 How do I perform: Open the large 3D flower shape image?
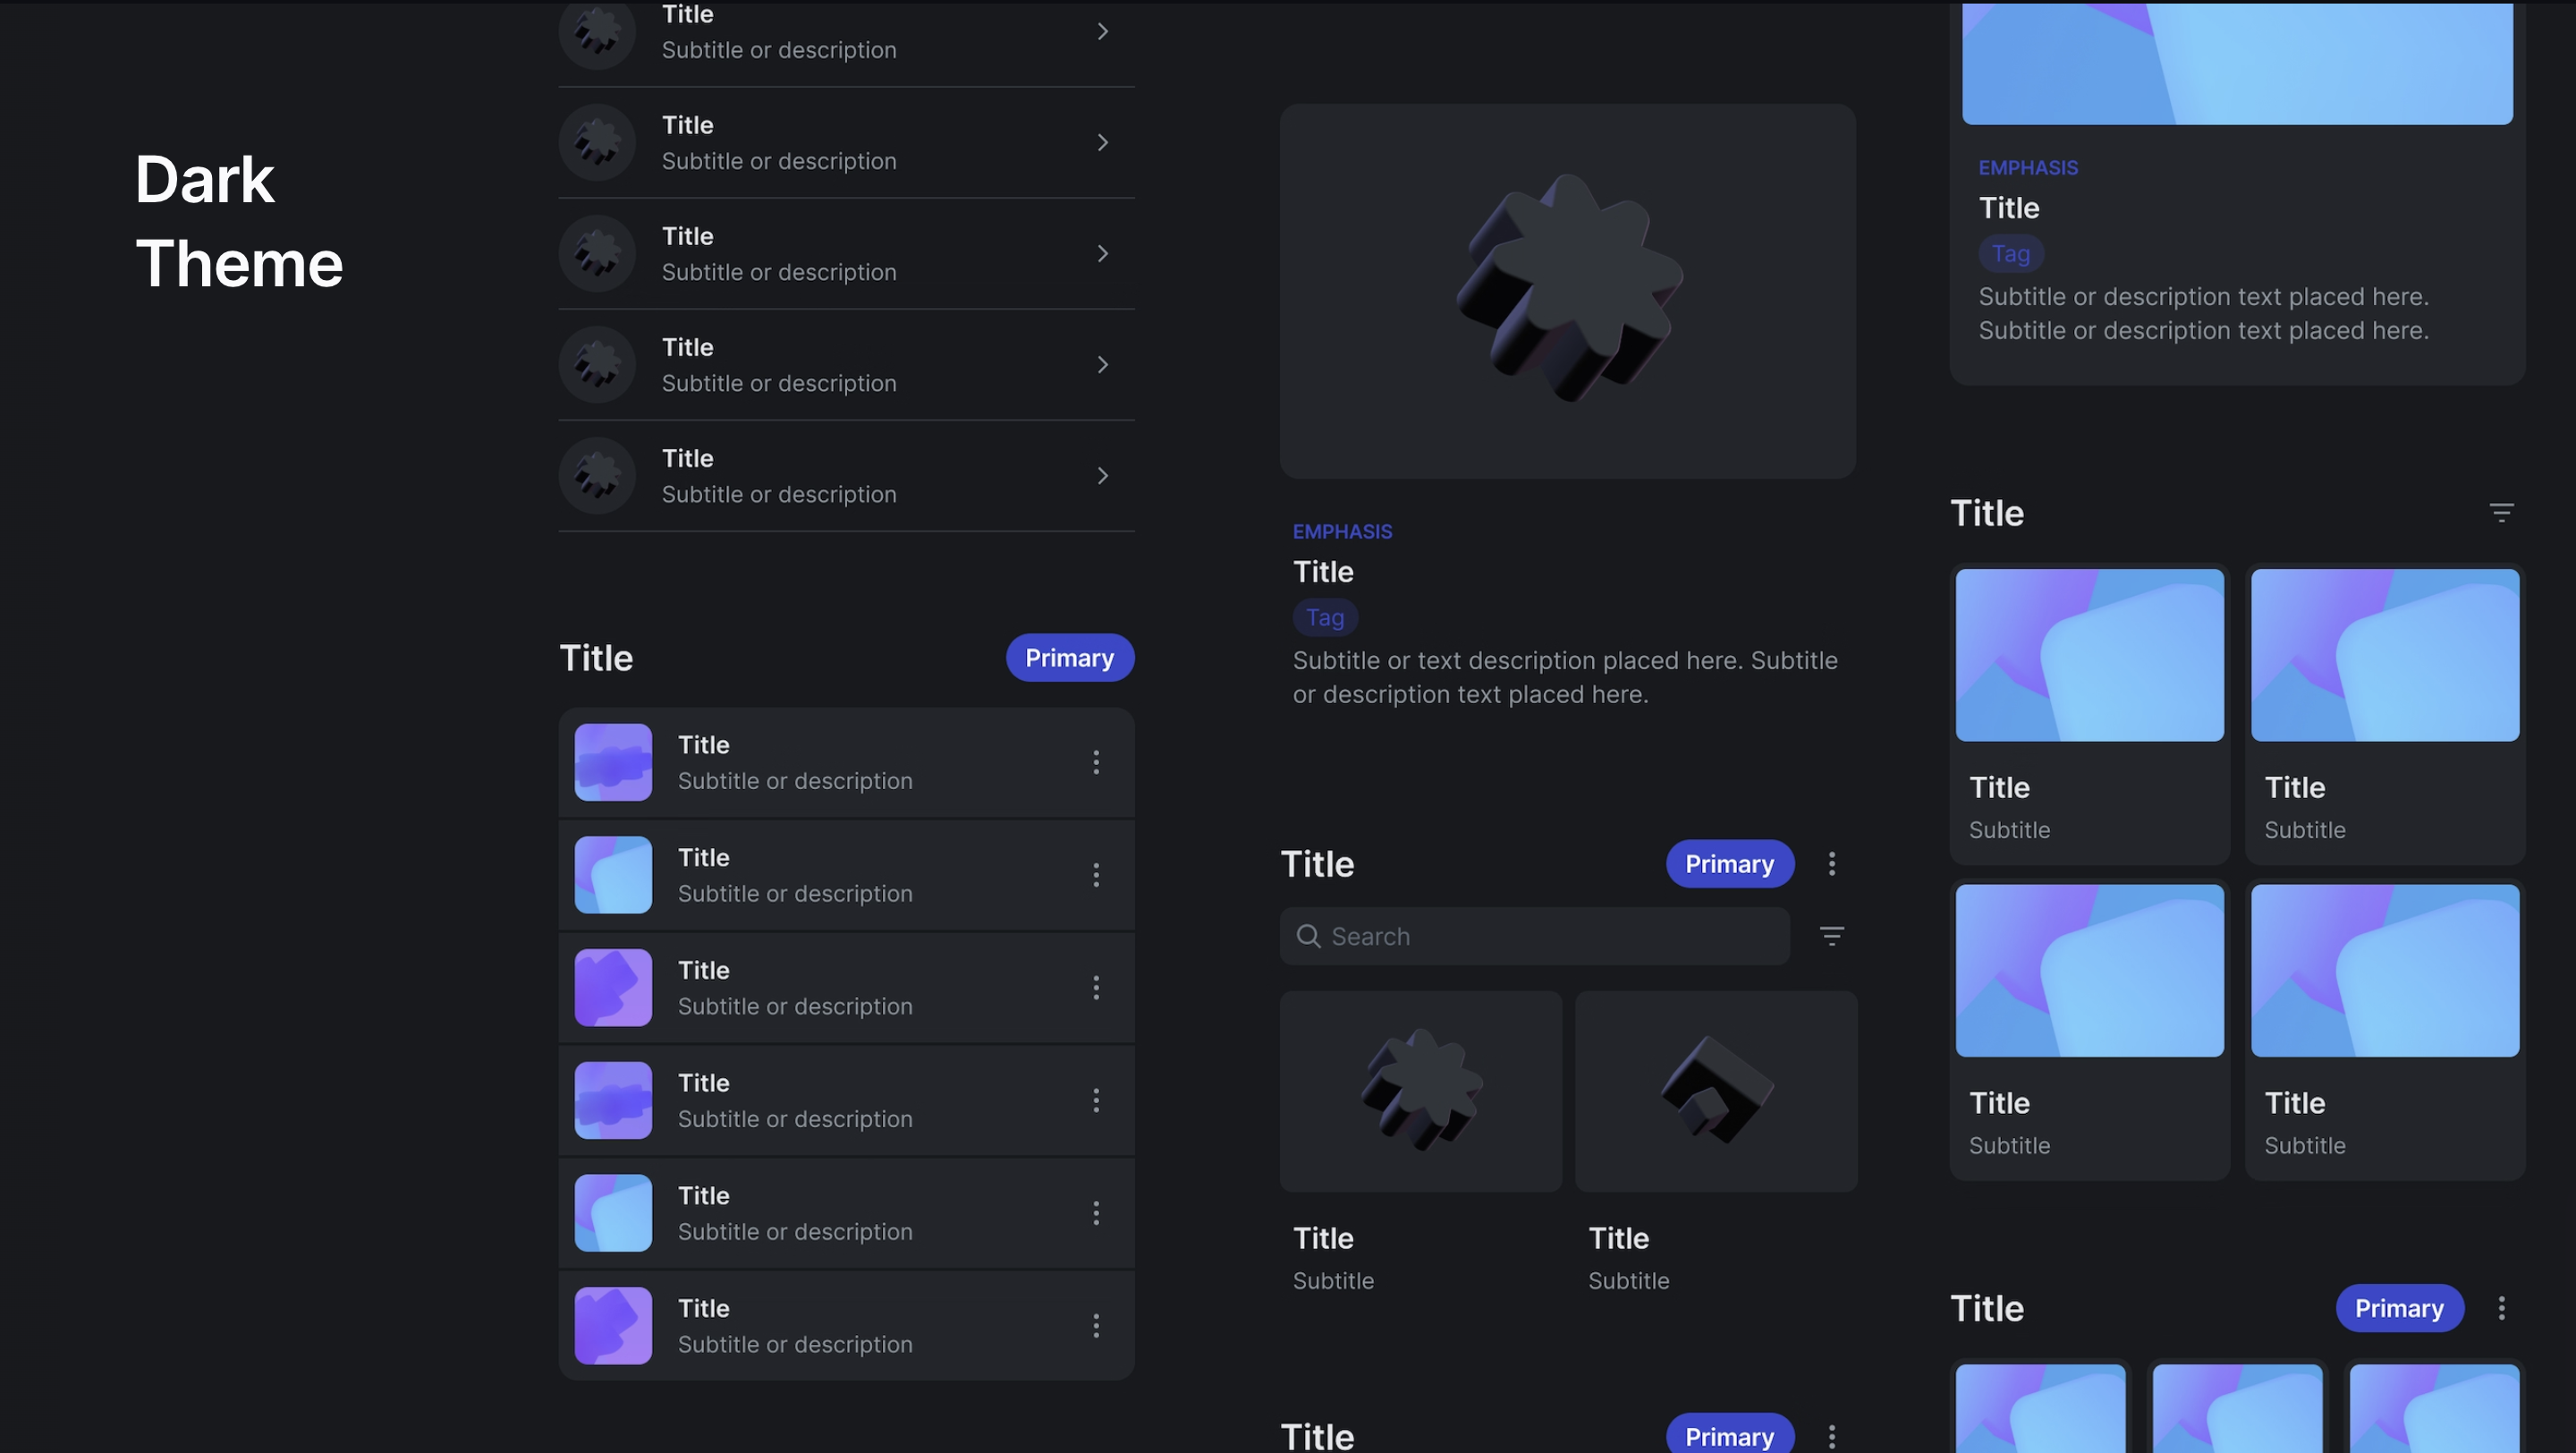[1568, 291]
